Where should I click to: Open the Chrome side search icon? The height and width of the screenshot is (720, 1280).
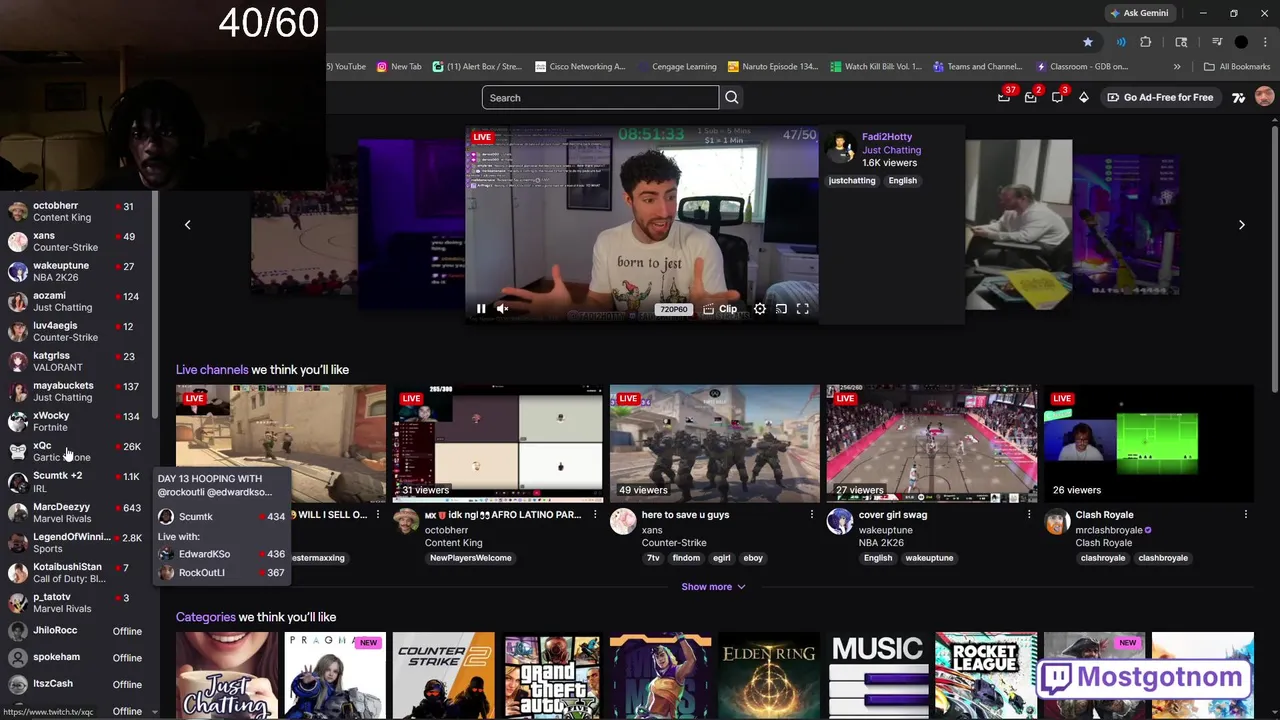[1181, 42]
